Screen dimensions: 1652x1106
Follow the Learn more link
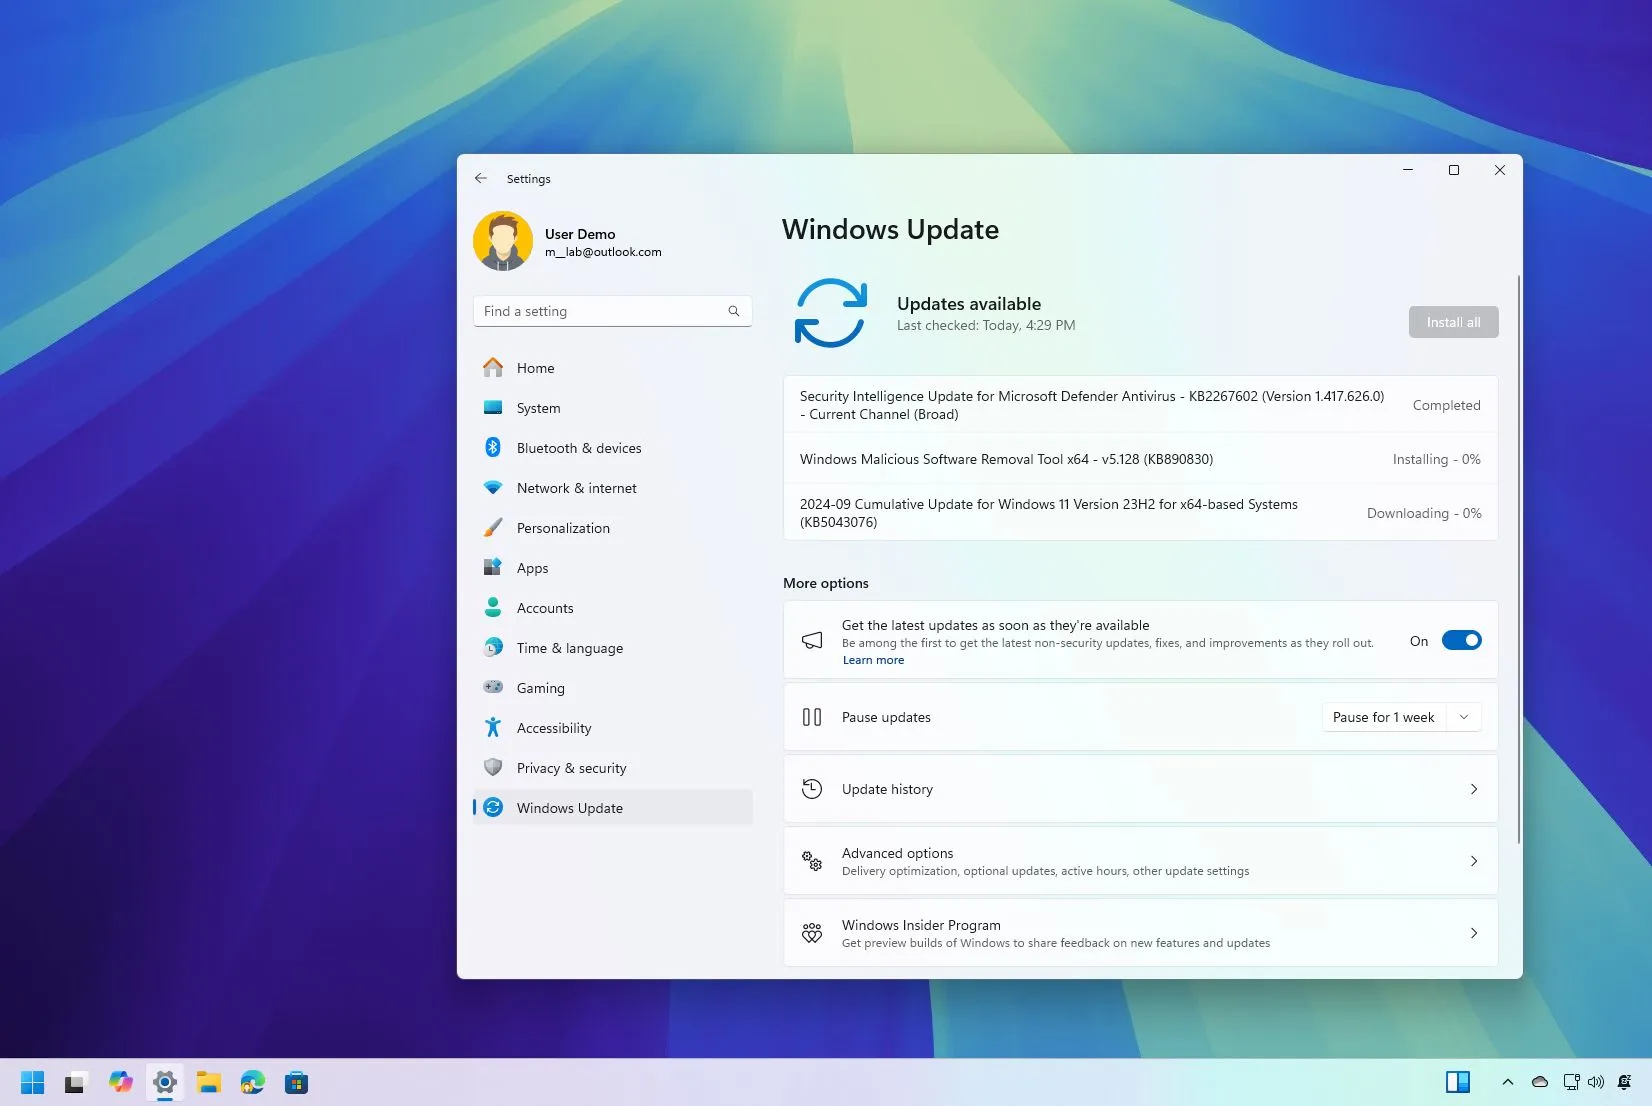873,660
